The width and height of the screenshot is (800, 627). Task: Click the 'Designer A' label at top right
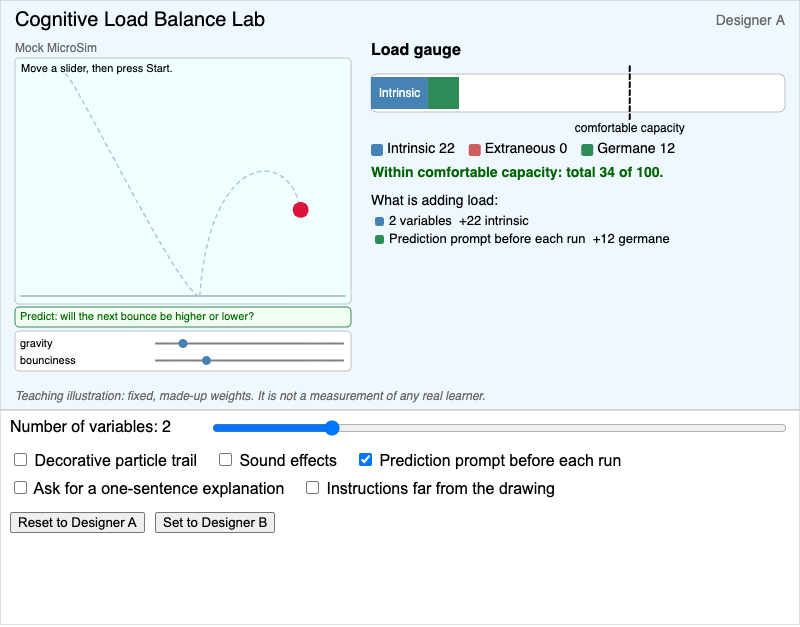pos(750,20)
